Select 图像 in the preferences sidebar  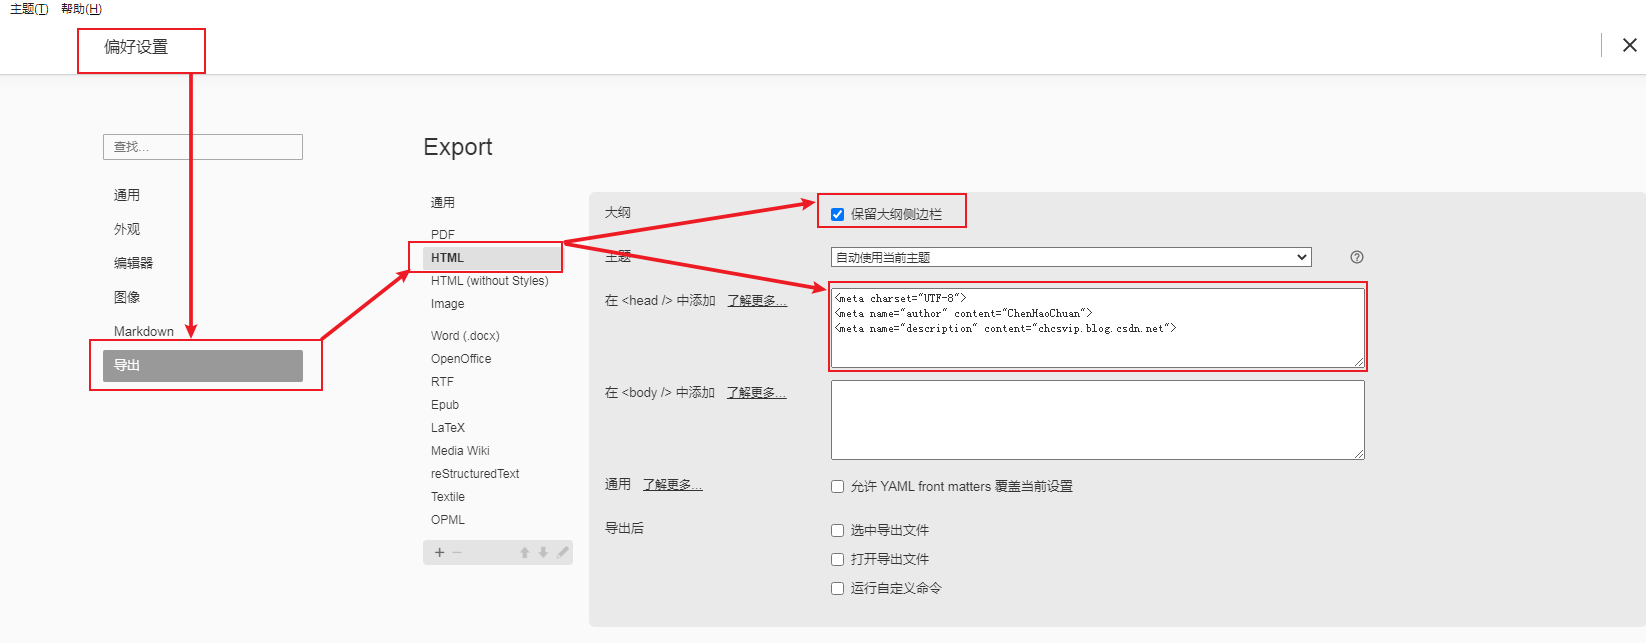click(x=127, y=297)
